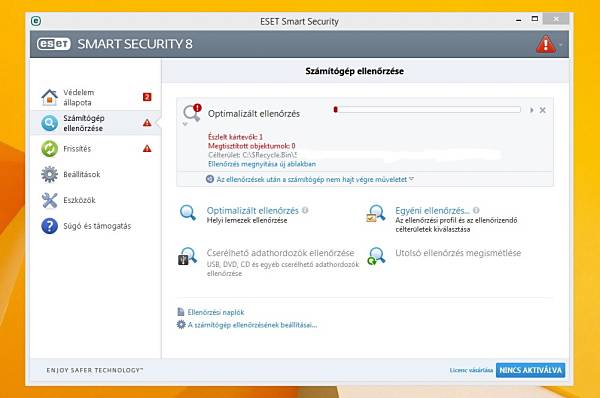Click document icon next to Ellenőrzési naplók
The height and width of the screenshot is (398, 600).
181,312
